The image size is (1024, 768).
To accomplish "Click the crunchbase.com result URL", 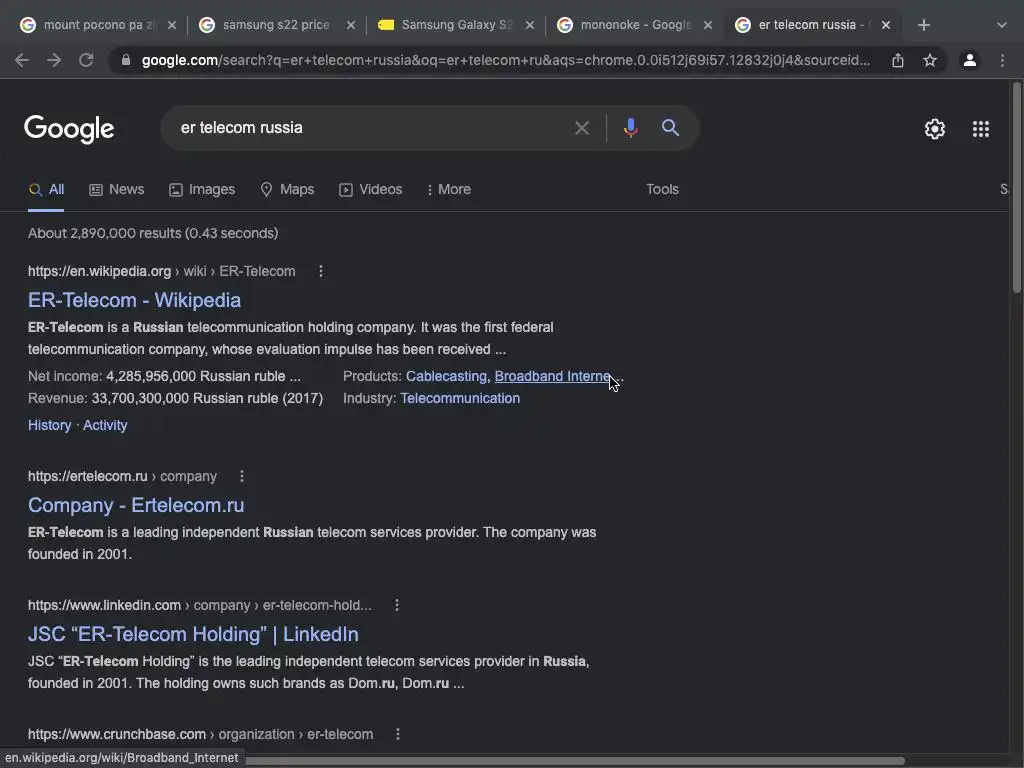I will (200, 735).
